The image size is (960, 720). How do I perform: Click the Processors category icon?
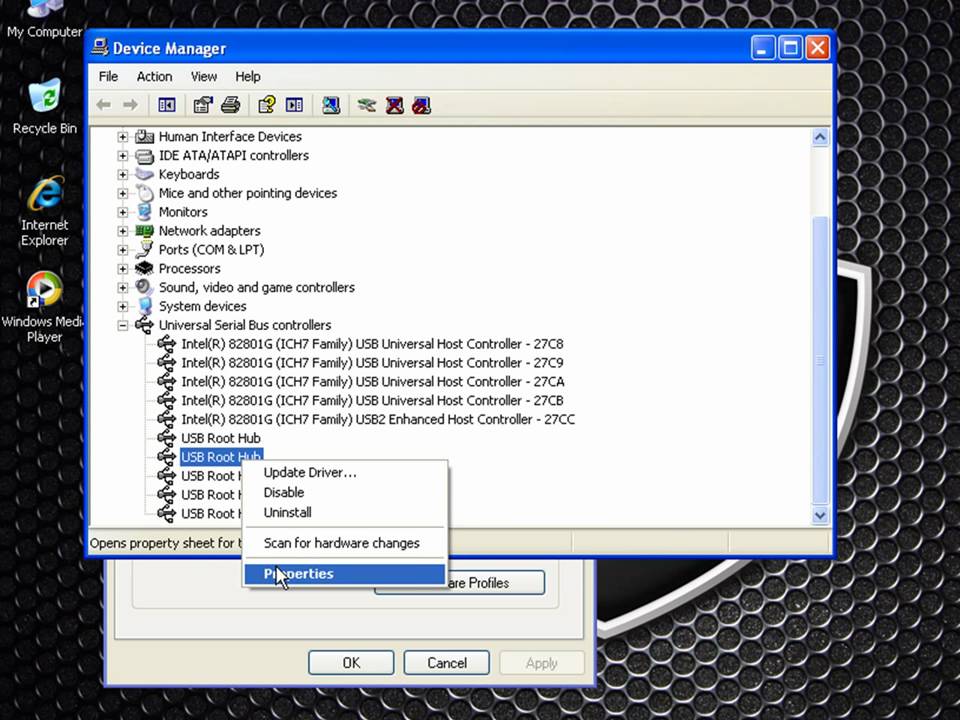click(144, 269)
